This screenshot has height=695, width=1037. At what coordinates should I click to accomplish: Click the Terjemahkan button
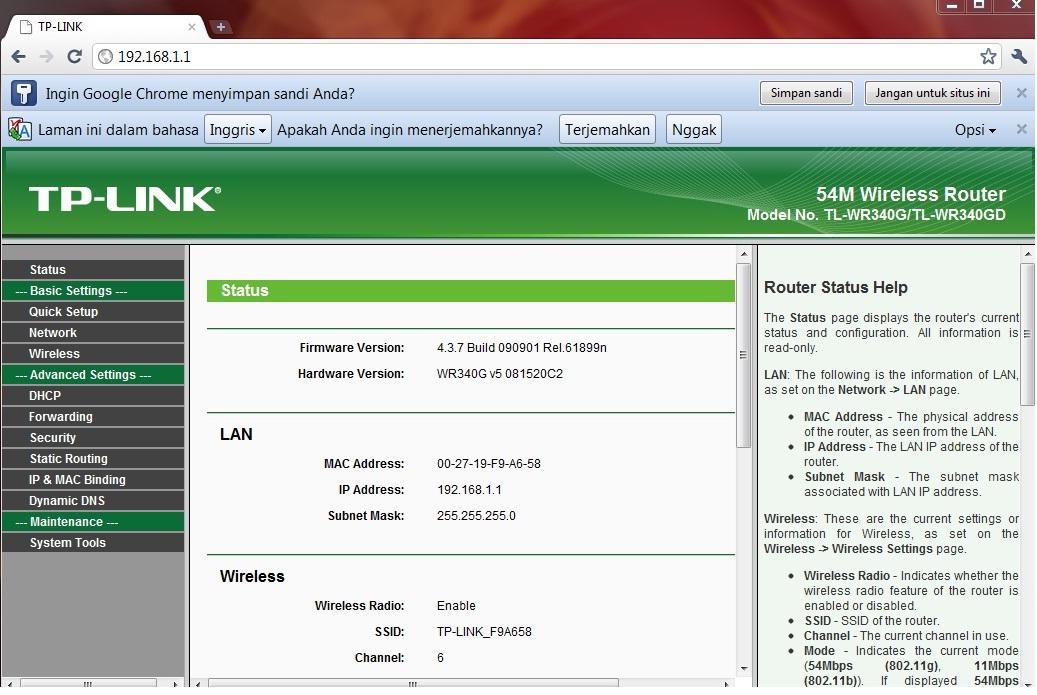[607, 129]
